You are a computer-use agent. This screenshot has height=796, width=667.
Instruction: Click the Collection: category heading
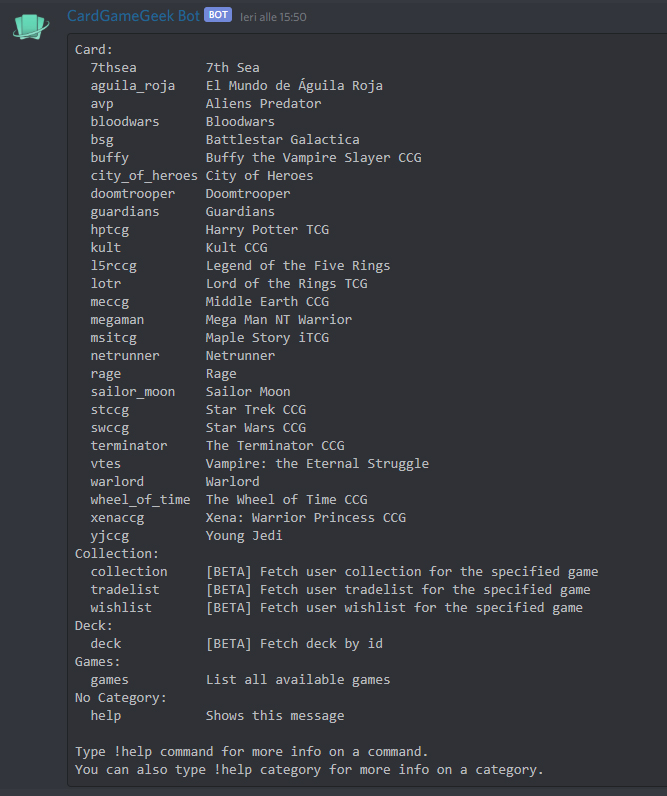pyautogui.click(x=117, y=553)
